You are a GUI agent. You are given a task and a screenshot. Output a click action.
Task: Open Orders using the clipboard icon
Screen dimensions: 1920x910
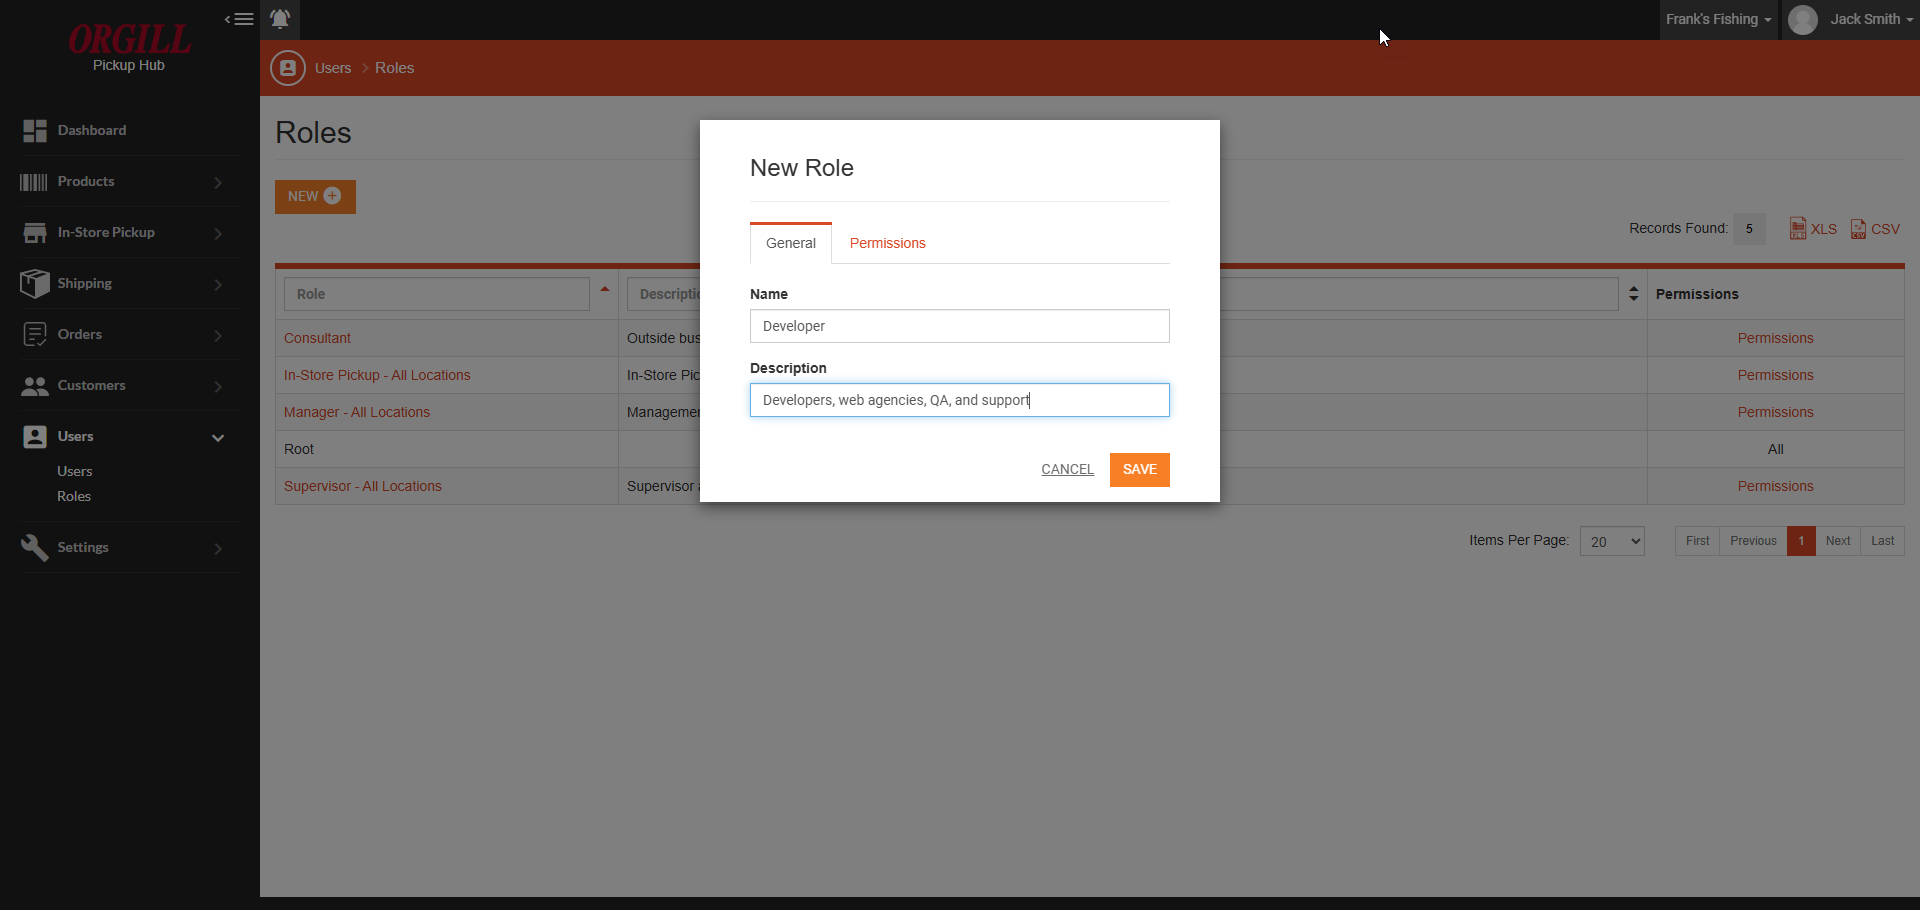click(x=36, y=334)
